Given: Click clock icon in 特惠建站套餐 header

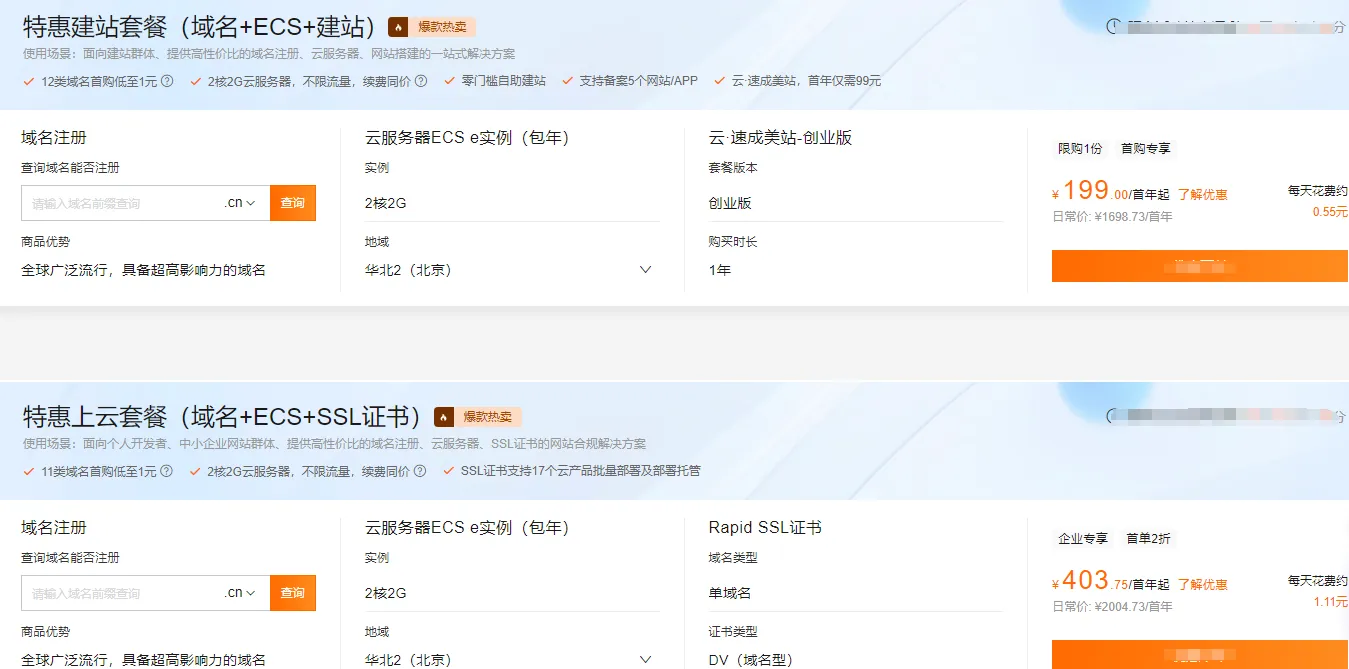Looking at the screenshot, I should pyautogui.click(x=1114, y=27).
